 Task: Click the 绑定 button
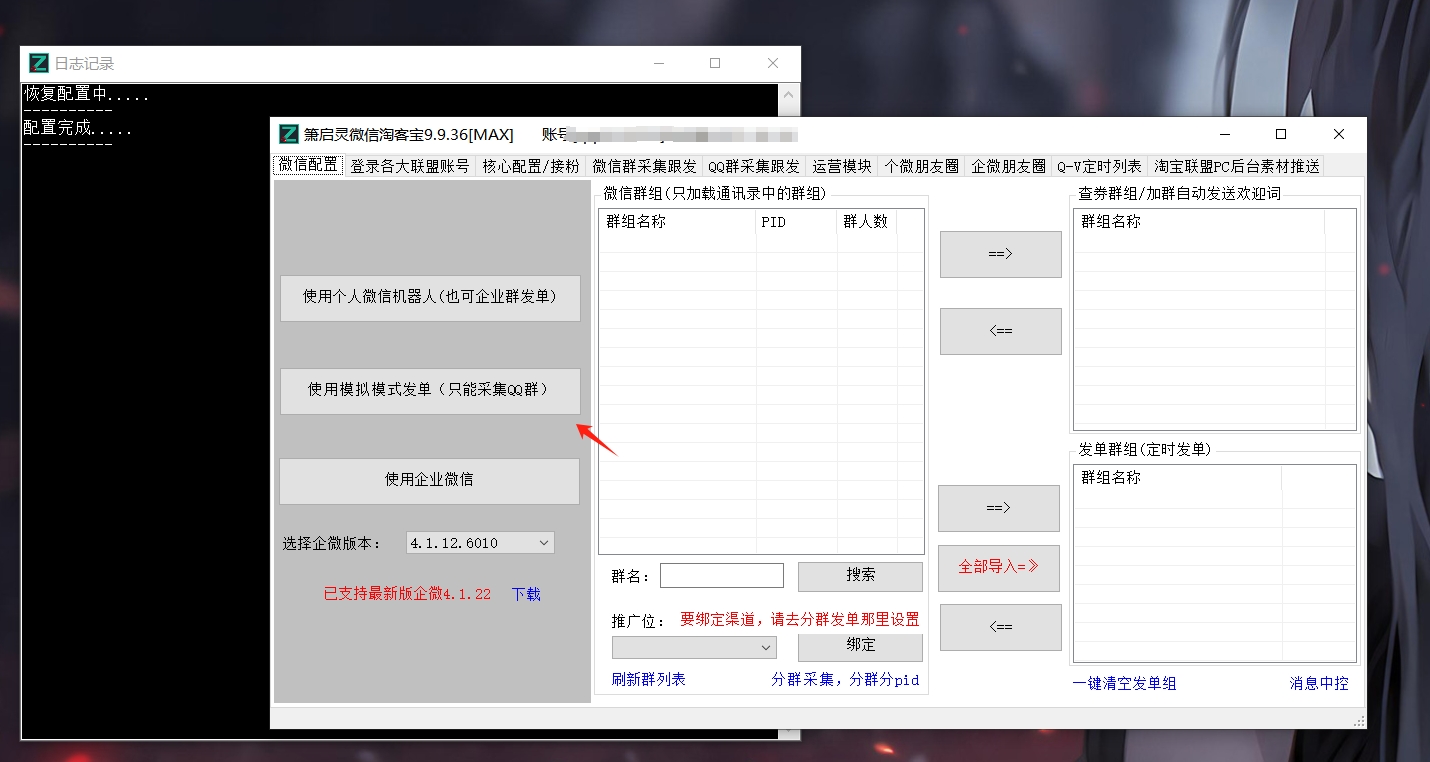coord(860,646)
